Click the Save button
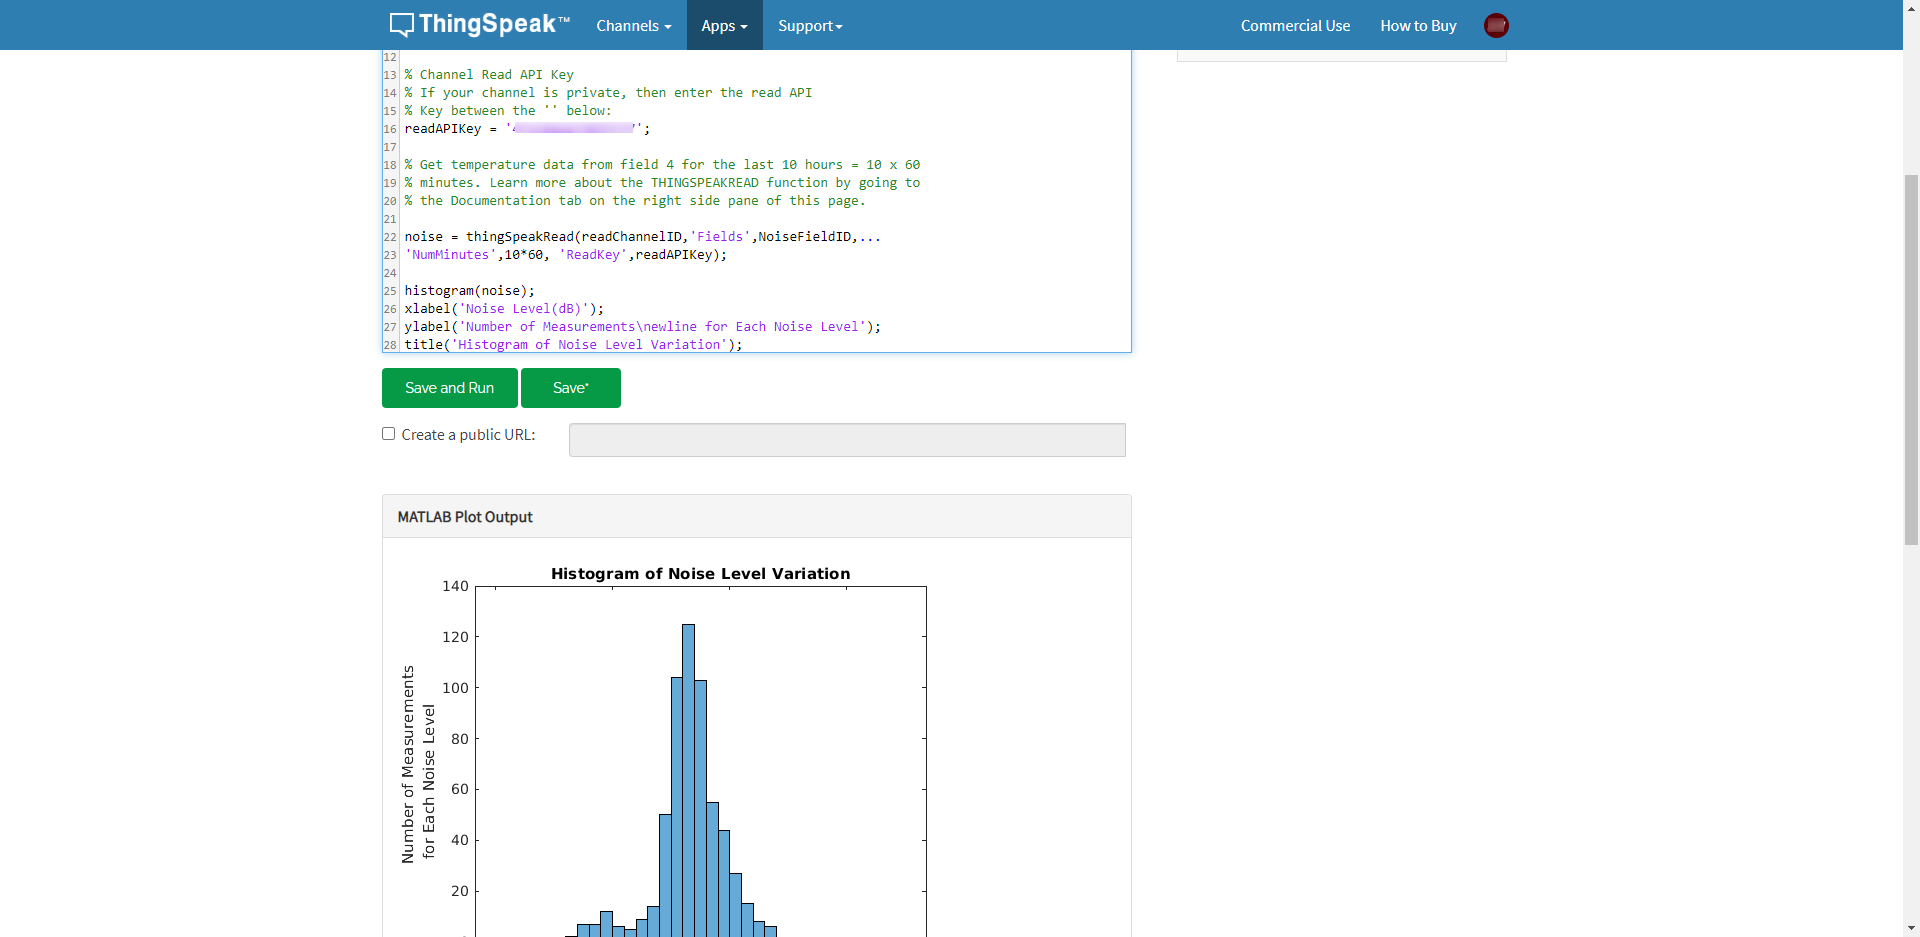This screenshot has width=1920, height=937. pos(571,388)
